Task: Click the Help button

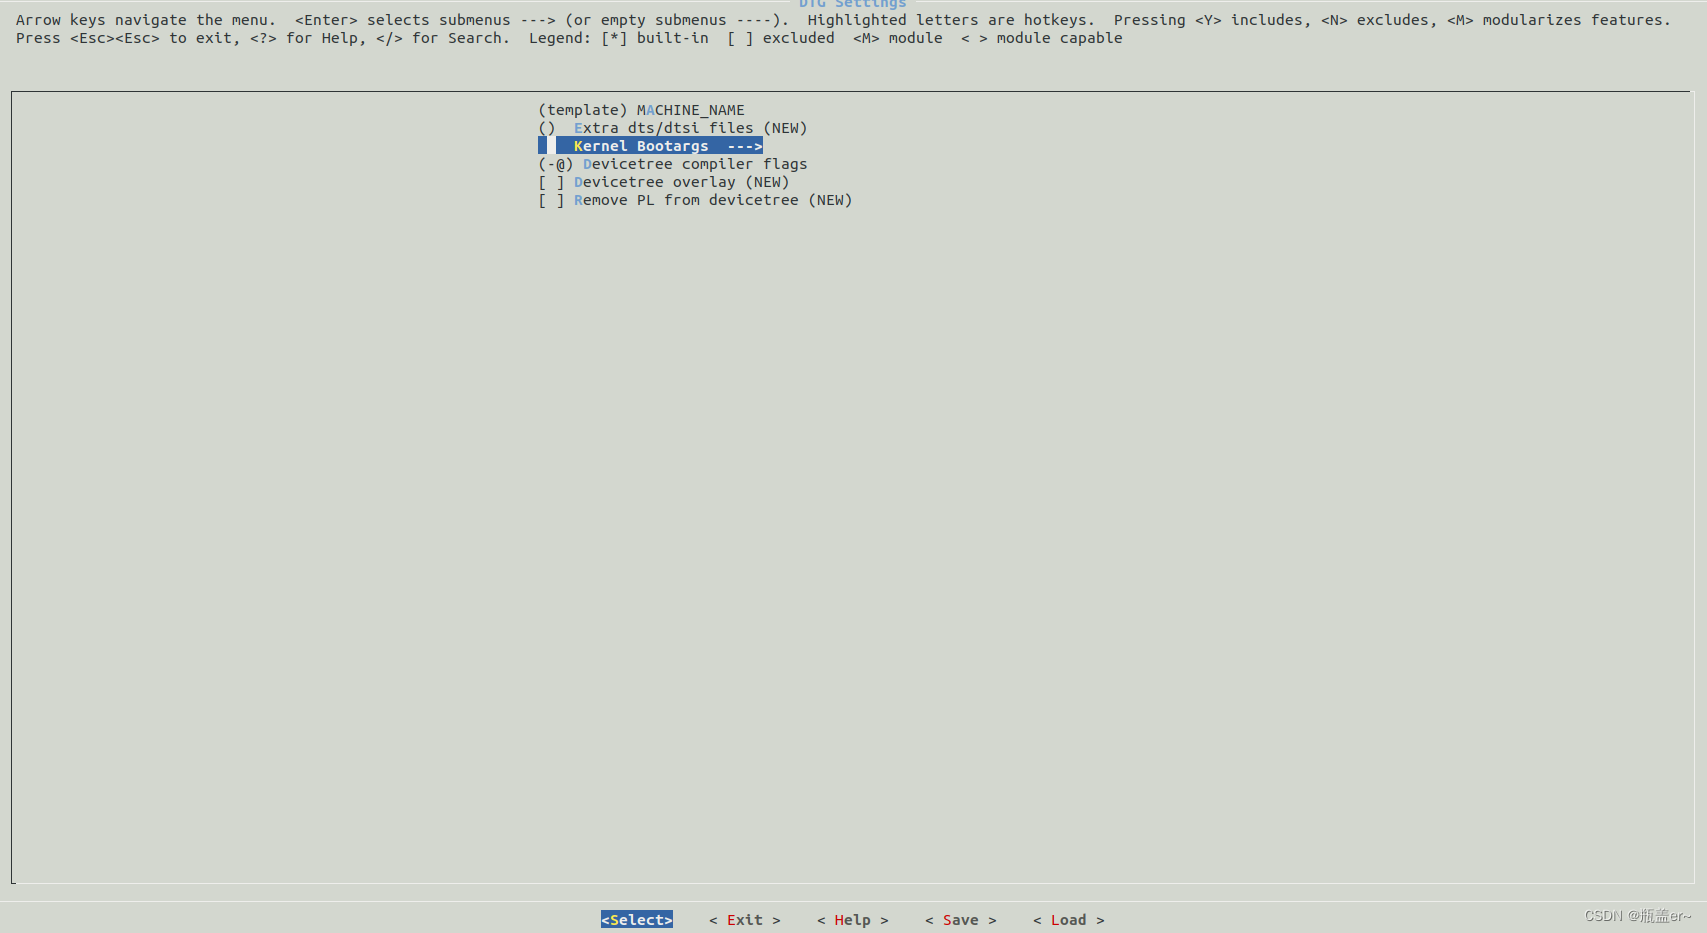Action: [853, 920]
